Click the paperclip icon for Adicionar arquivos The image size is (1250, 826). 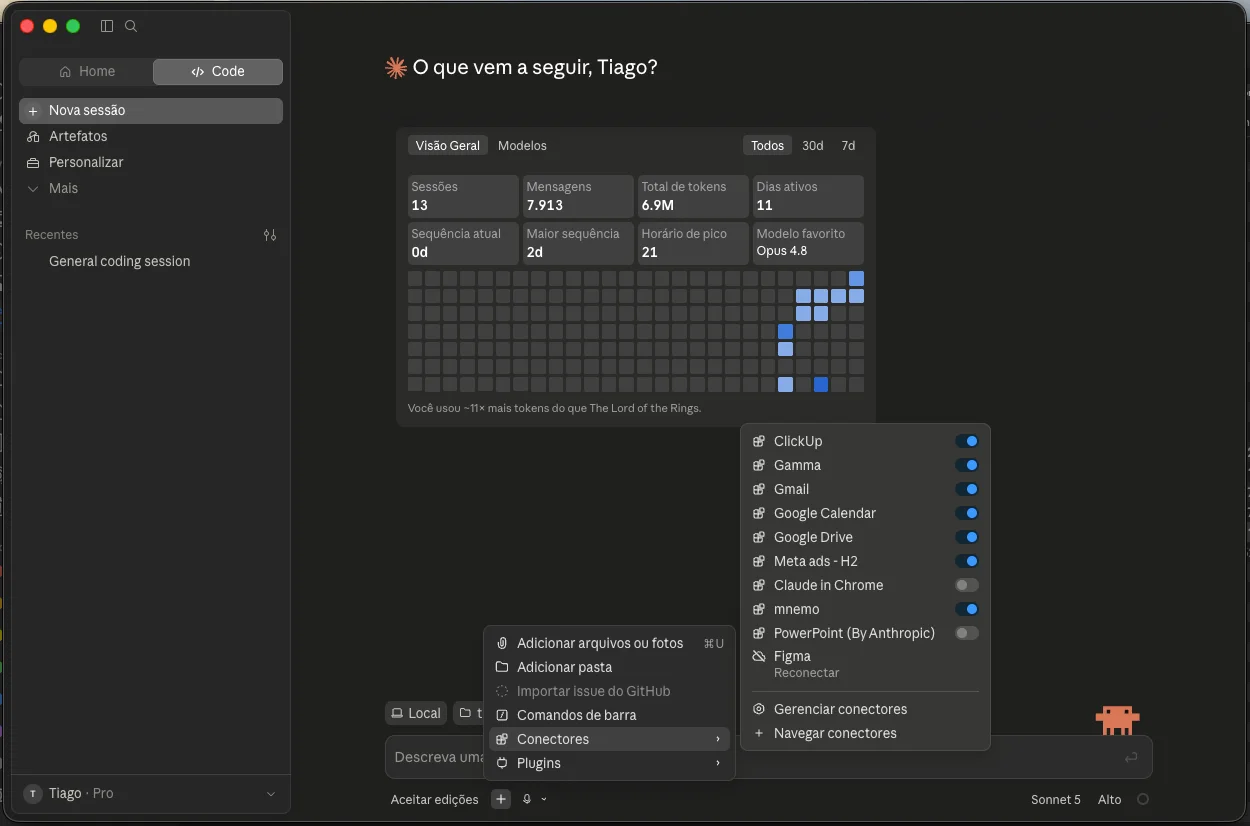click(x=502, y=643)
